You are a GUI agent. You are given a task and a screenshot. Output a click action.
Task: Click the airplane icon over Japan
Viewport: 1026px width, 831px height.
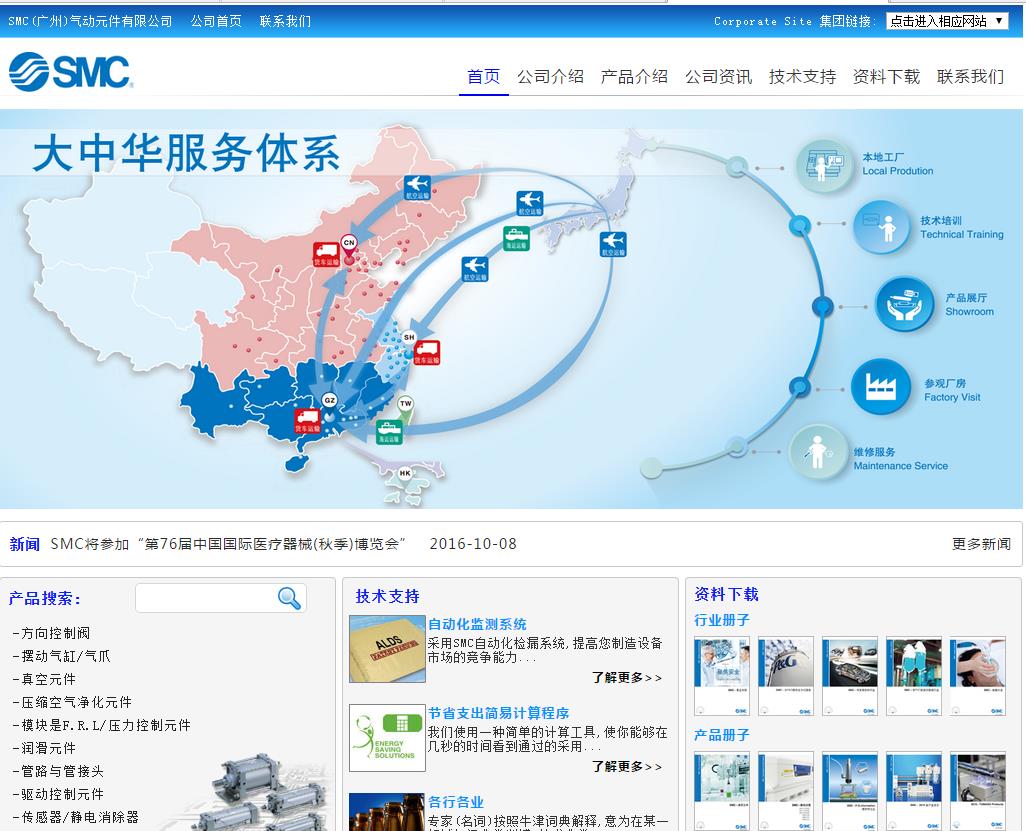(x=612, y=244)
